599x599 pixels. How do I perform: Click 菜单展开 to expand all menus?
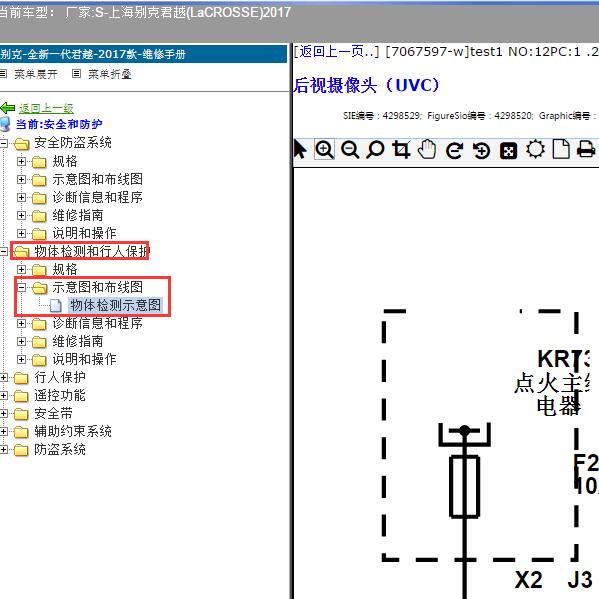coord(36,74)
